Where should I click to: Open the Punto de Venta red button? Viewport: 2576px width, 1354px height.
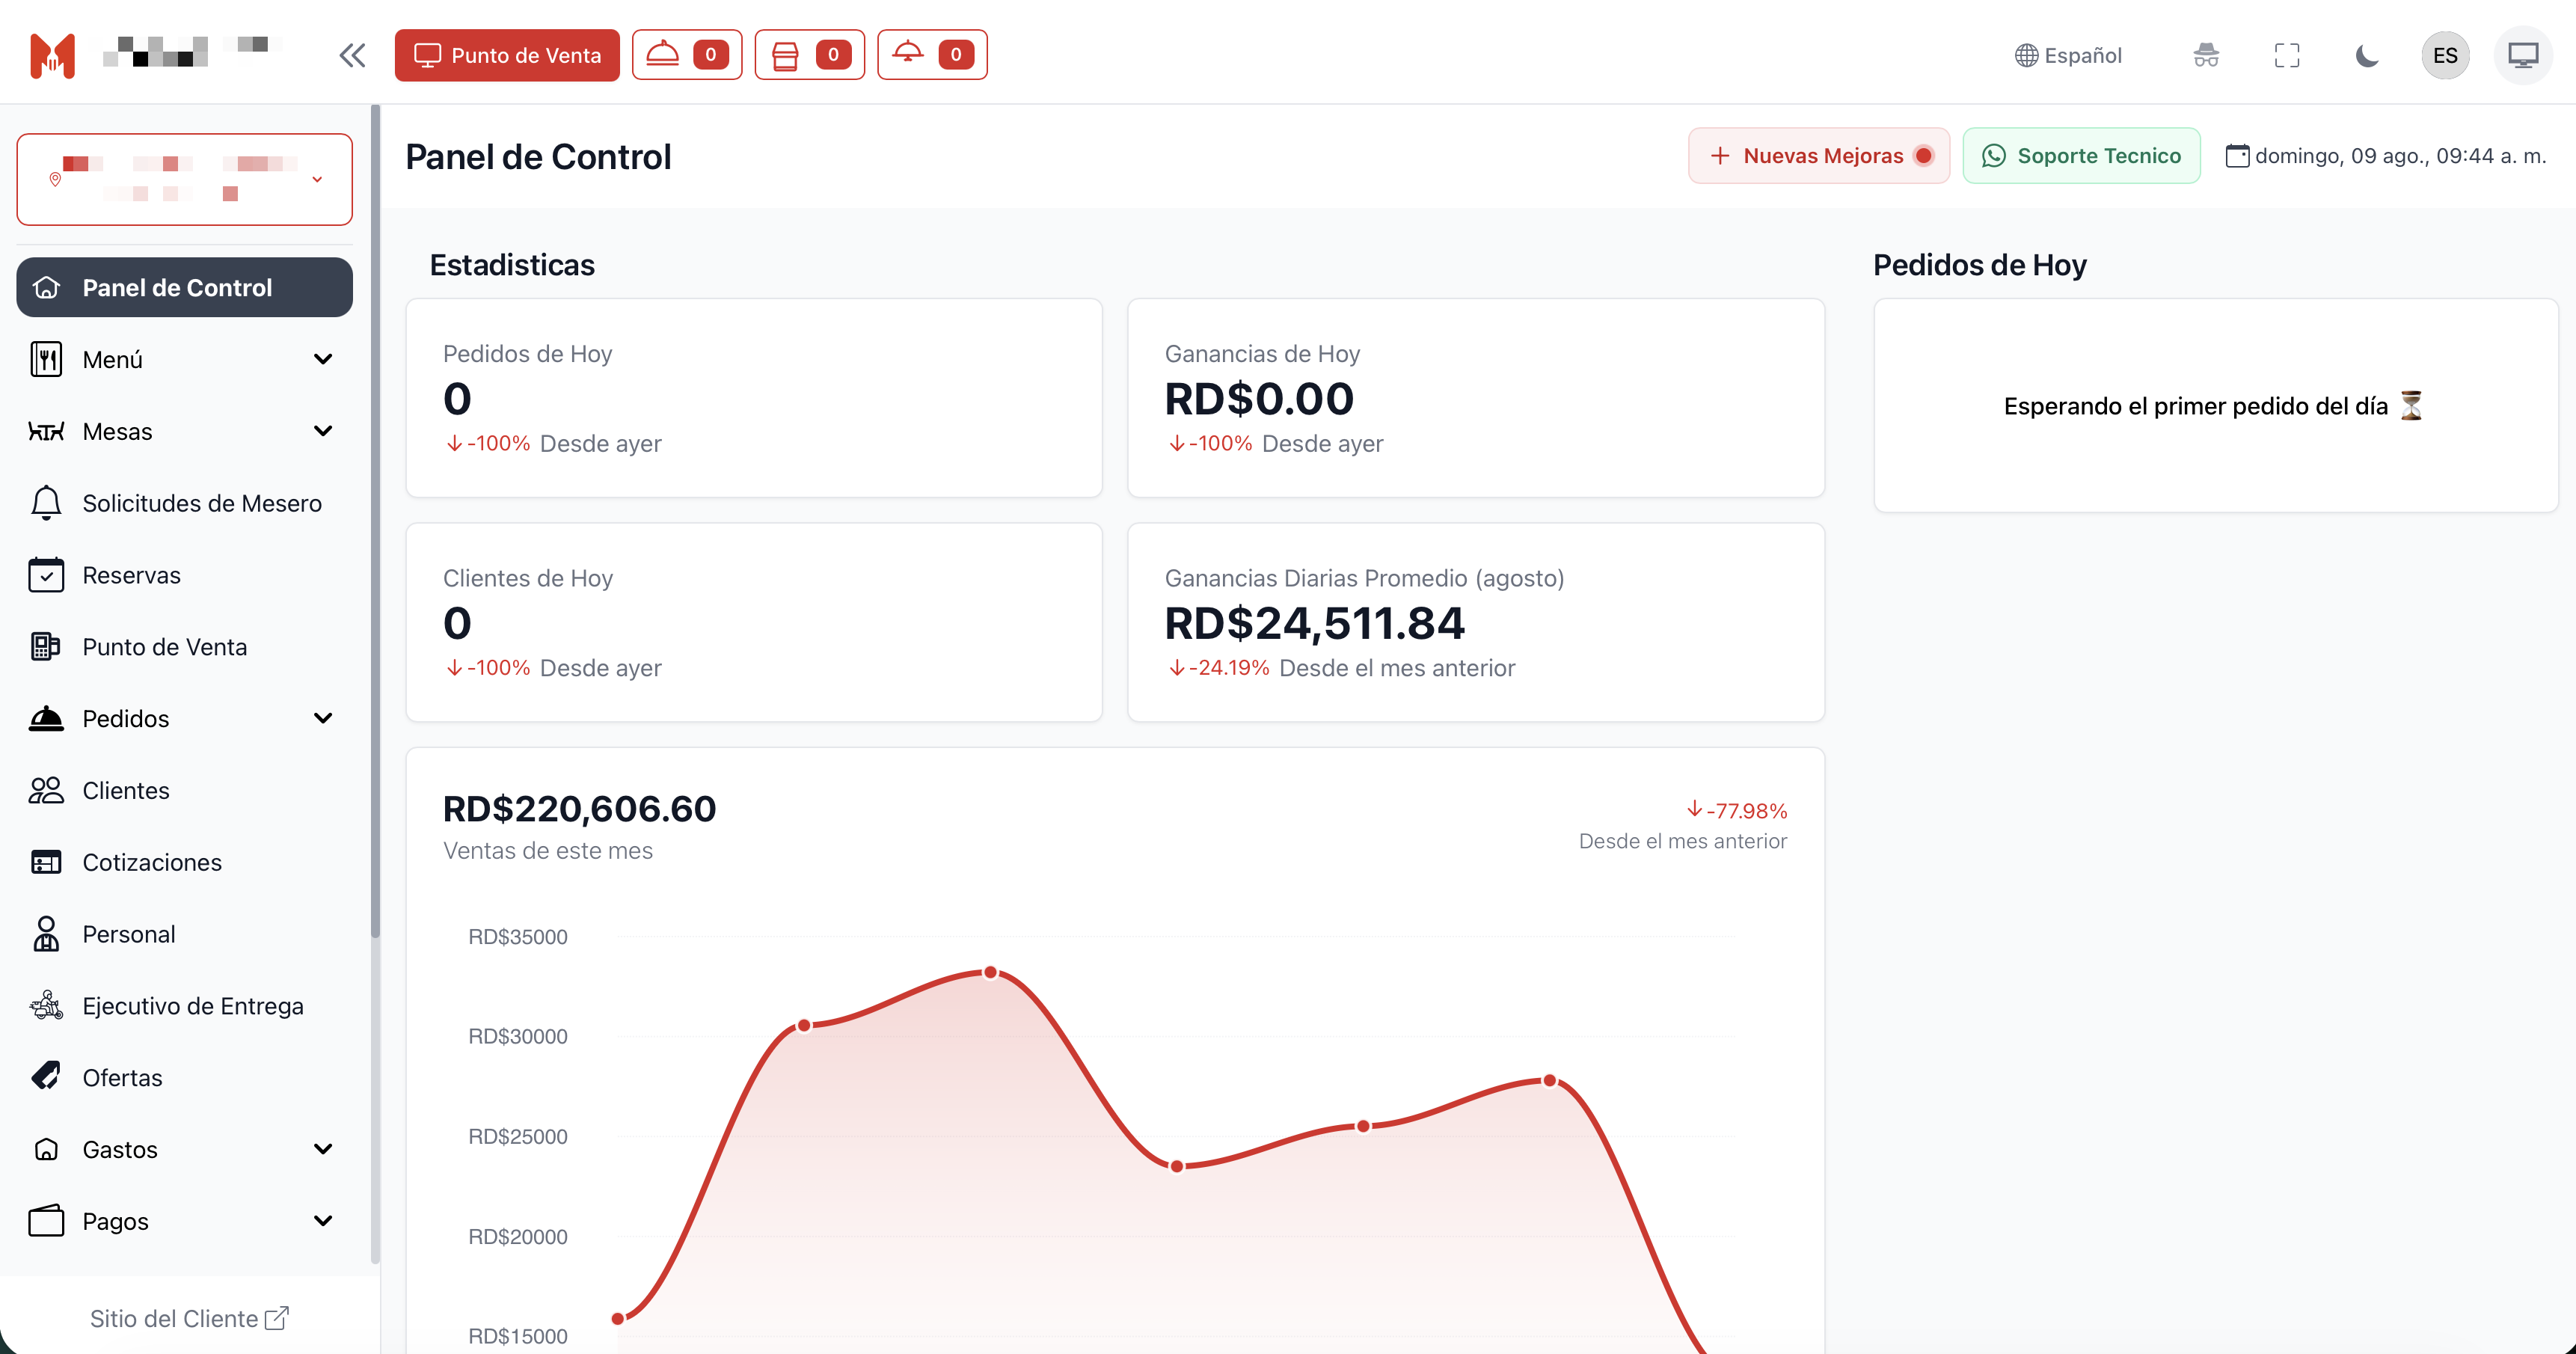507,55
